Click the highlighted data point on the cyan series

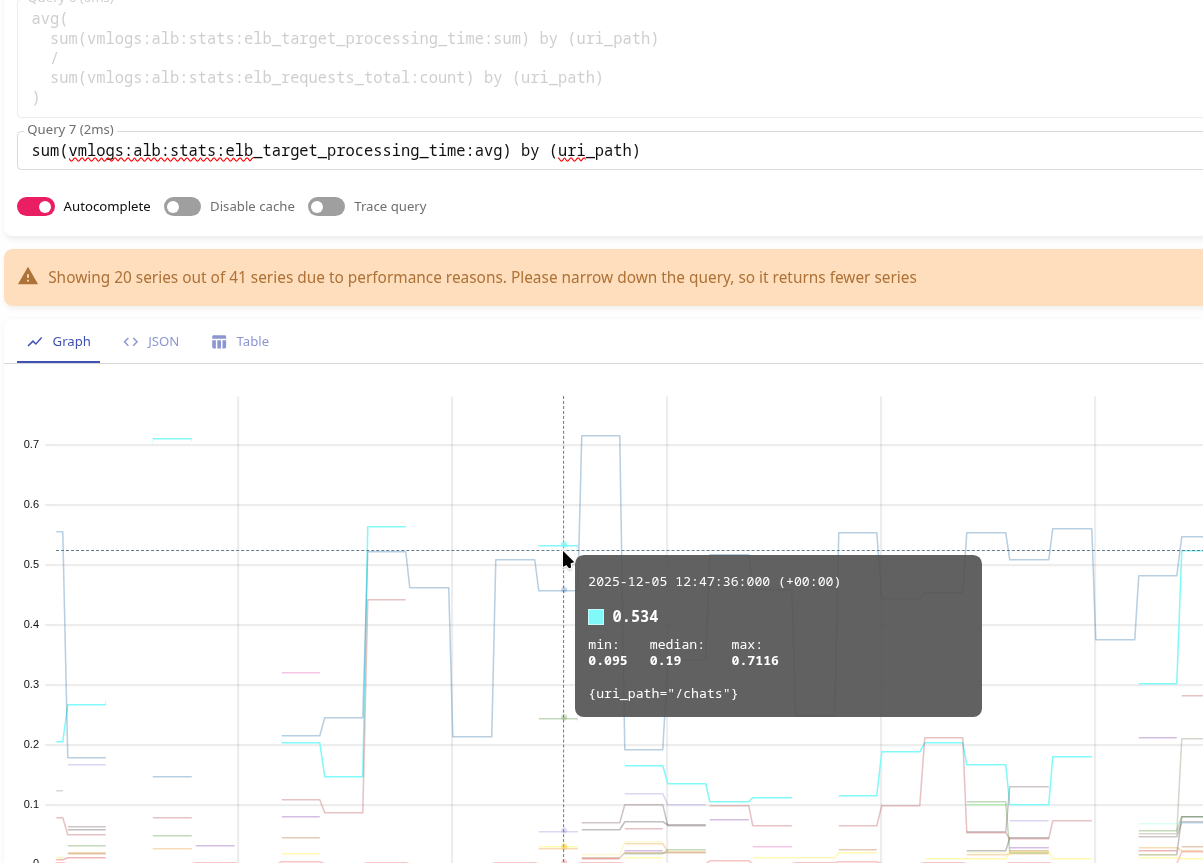click(564, 545)
